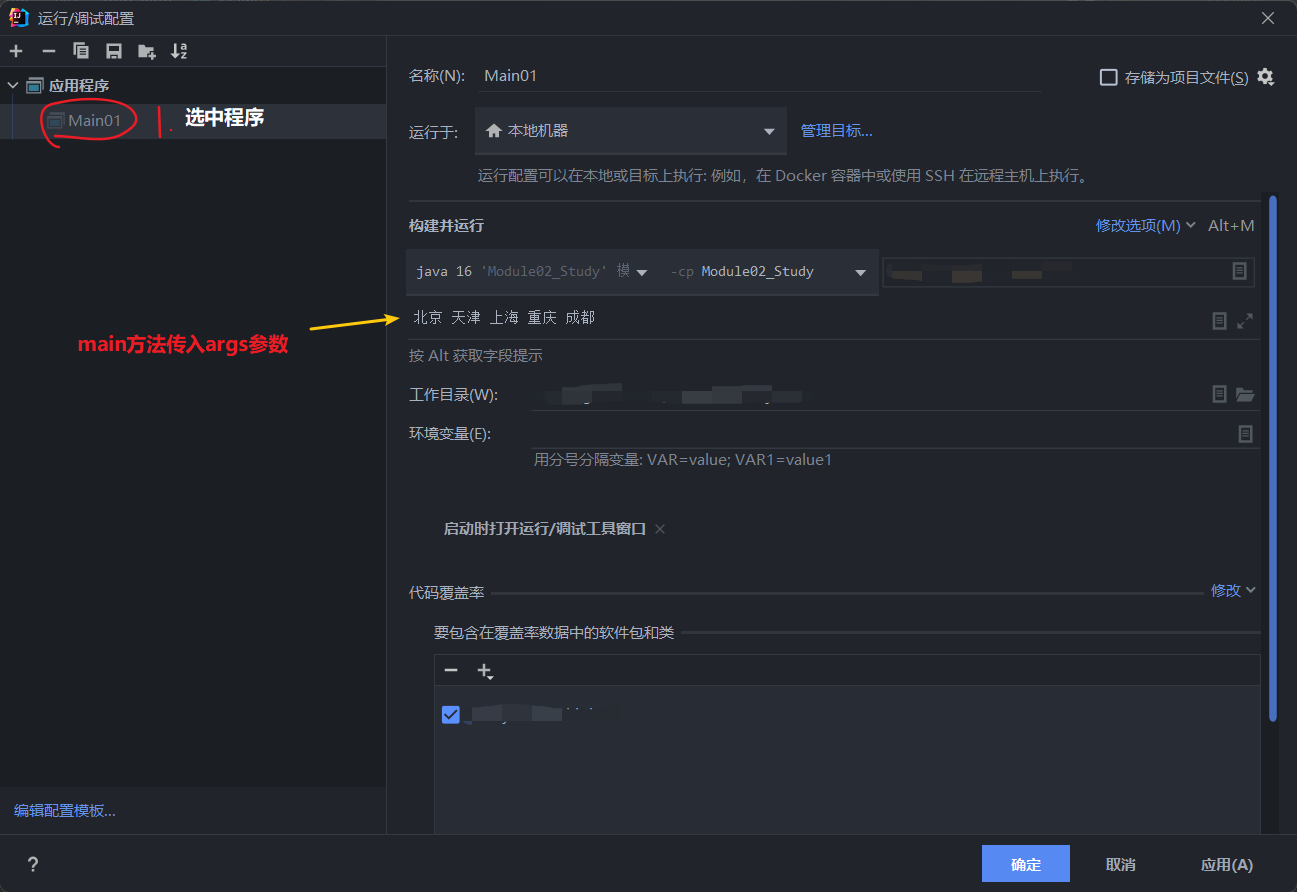Open the 编辑配置模板 link
1297x892 pixels.
click(65, 811)
